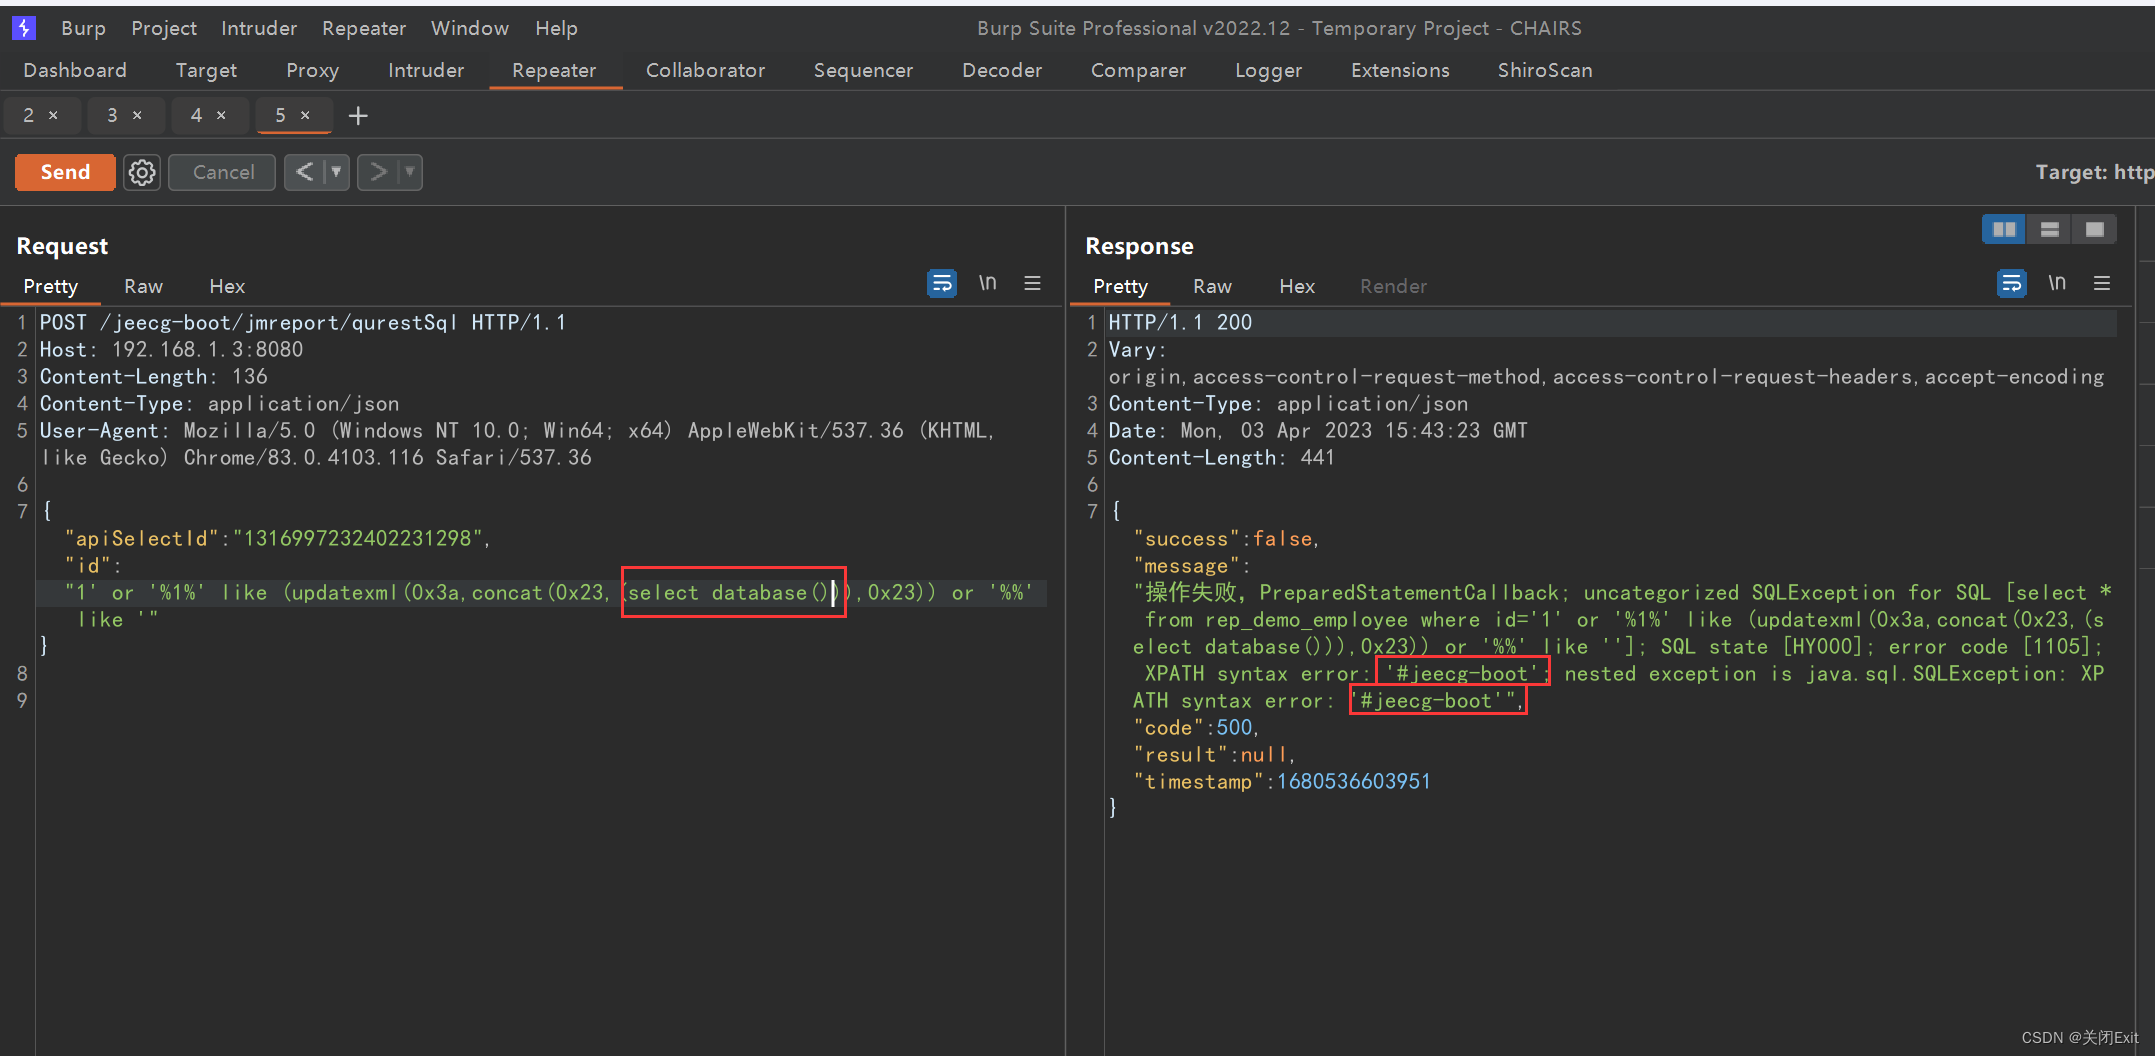Image resolution: width=2155 pixels, height=1056 pixels.
Task: Click the POST request line in editor
Action: pyautogui.click(x=304, y=322)
